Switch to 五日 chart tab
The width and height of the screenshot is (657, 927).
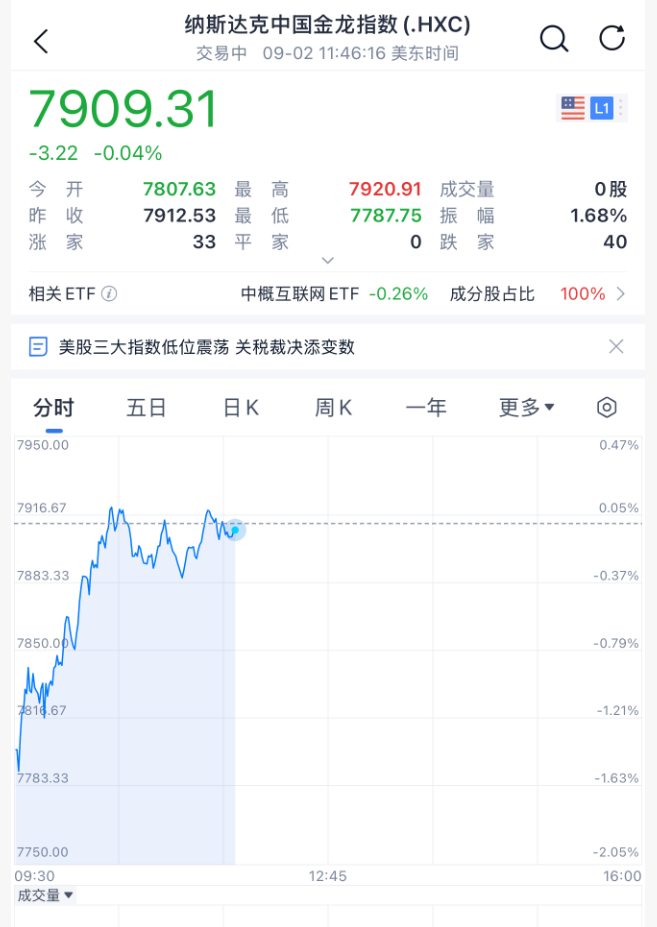146,408
